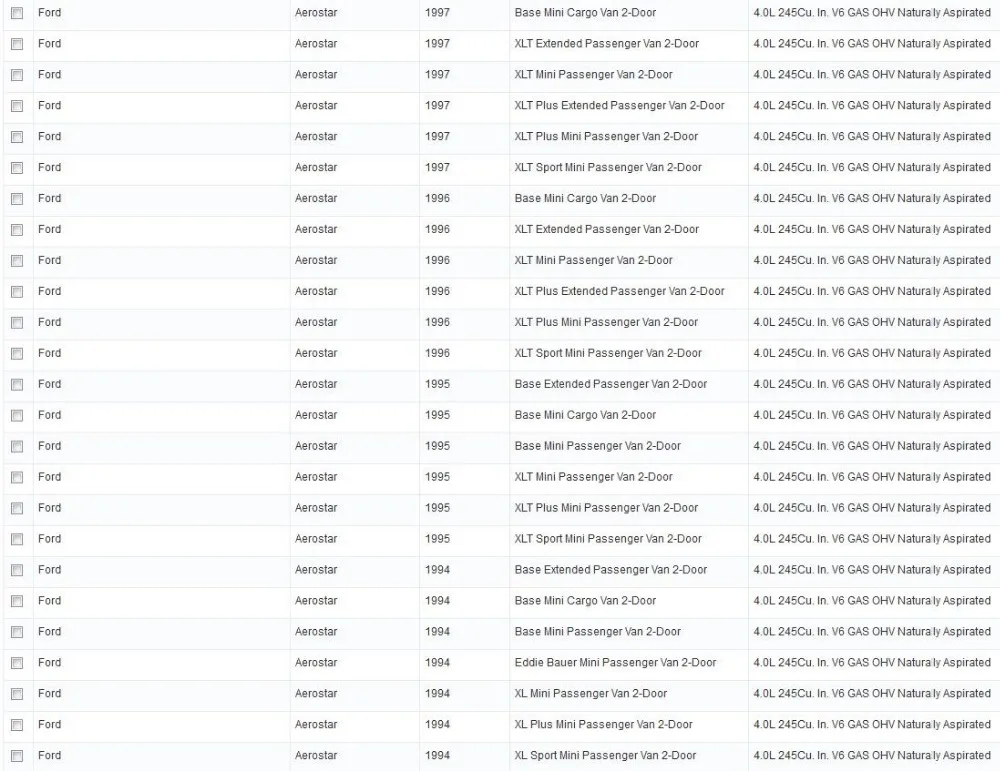The width and height of the screenshot is (1000, 771).
Task: Click year '1995' in the XLT Plus Mini row
Action: 437,508
